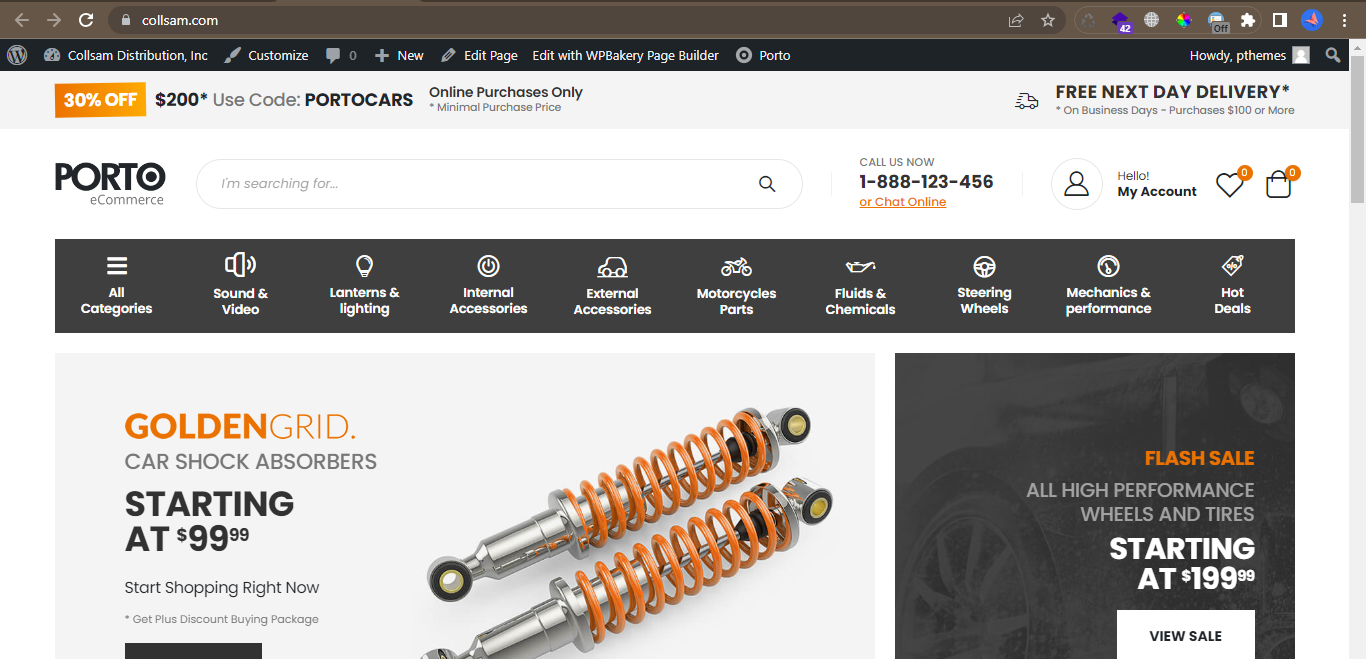The image size is (1366, 659).
Task: Click the GOLDENGRID. banner heading
Action: pyautogui.click(x=240, y=427)
